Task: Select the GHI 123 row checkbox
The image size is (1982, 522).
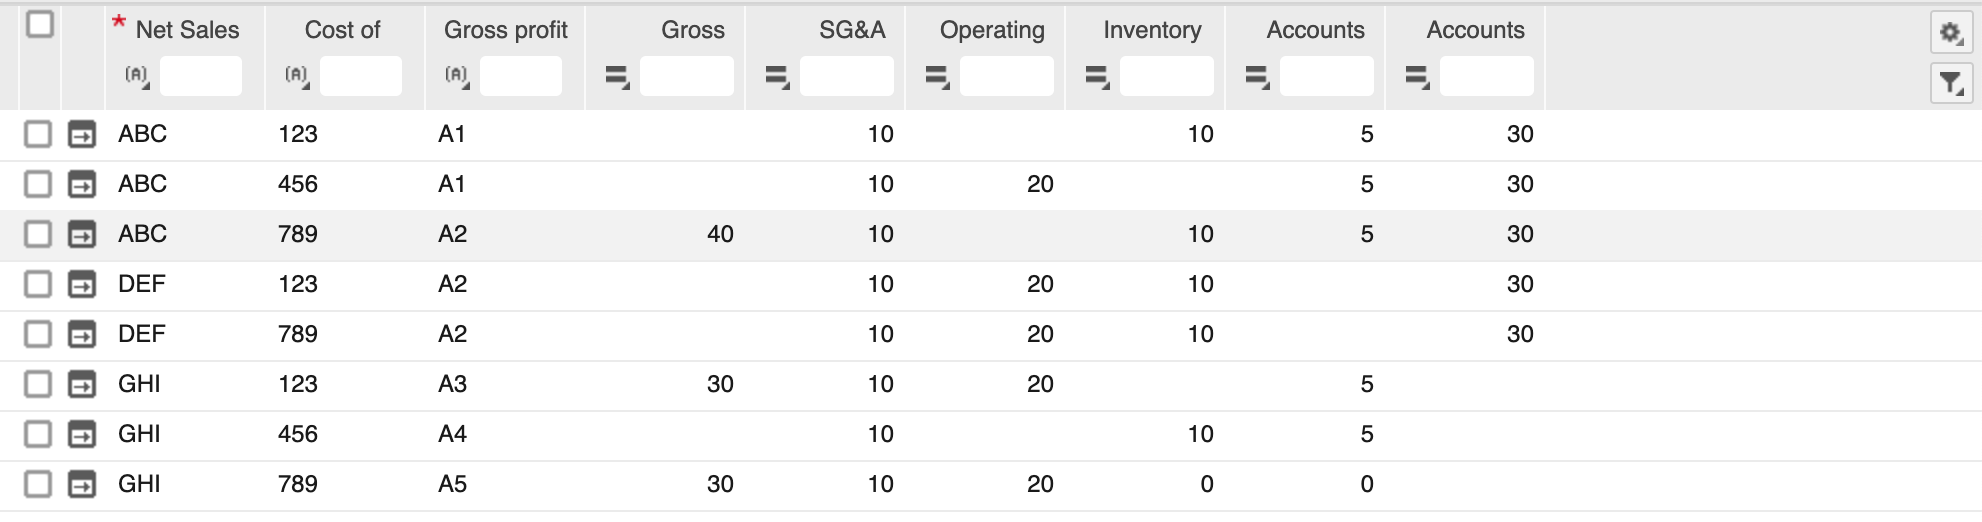Action: (38, 384)
